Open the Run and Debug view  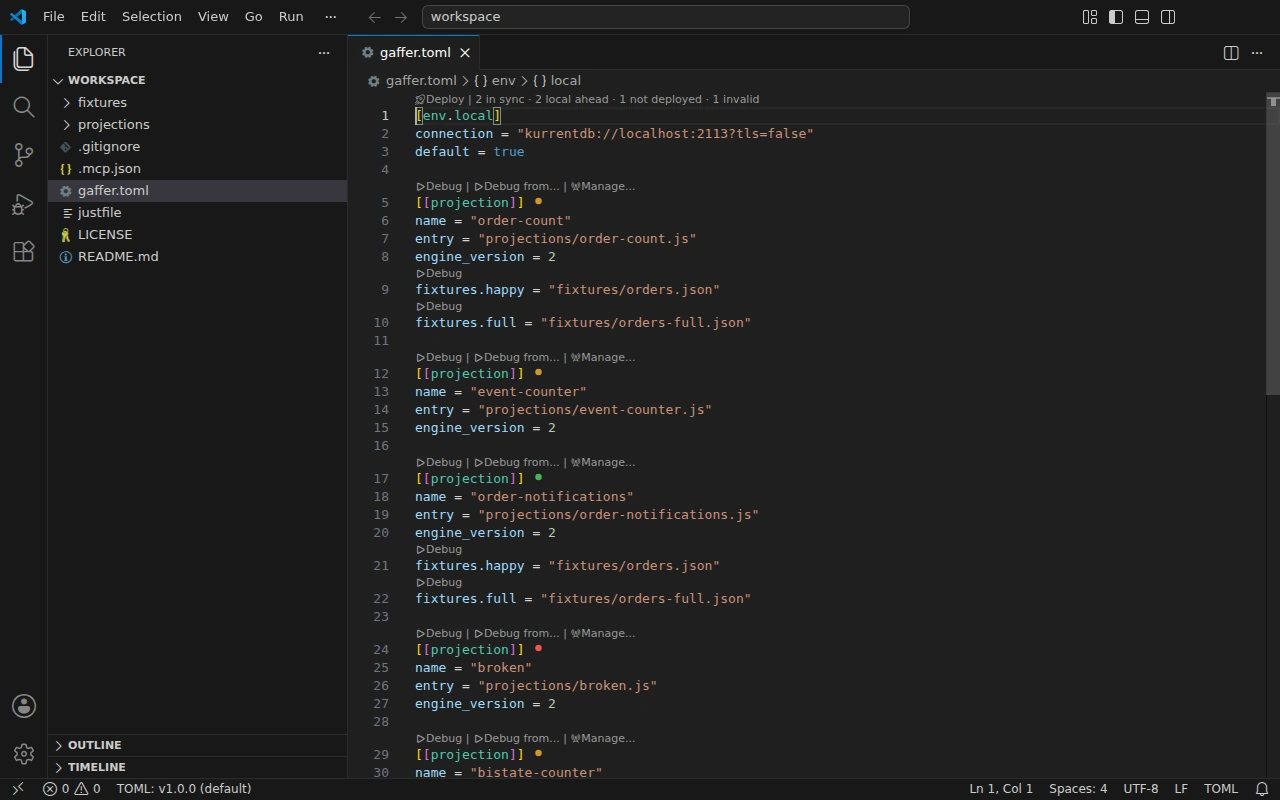click(x=24, y=203)
